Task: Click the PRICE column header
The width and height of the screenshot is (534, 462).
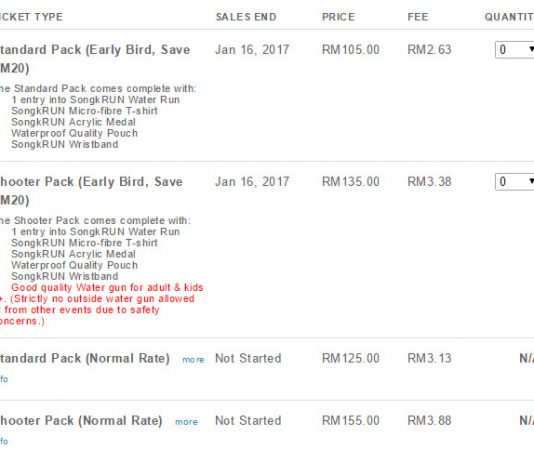Action: click(x=338, y=17)
